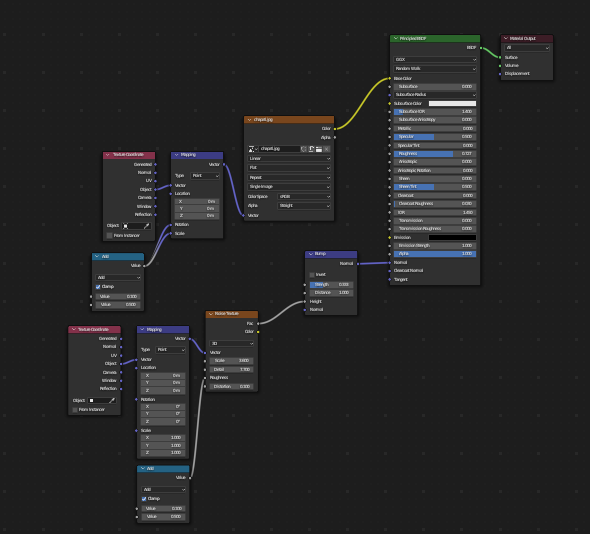
Task: Open the Random Walk subsurface method dropdown
Action: [435, 69]
